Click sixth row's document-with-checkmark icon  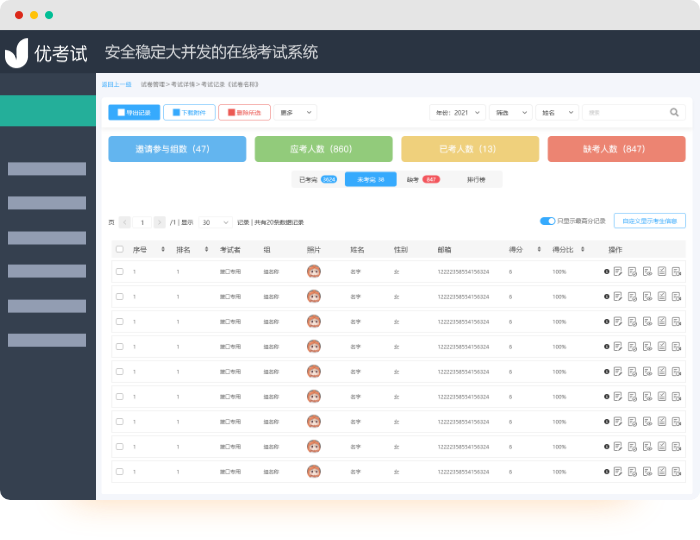point(632,396)
